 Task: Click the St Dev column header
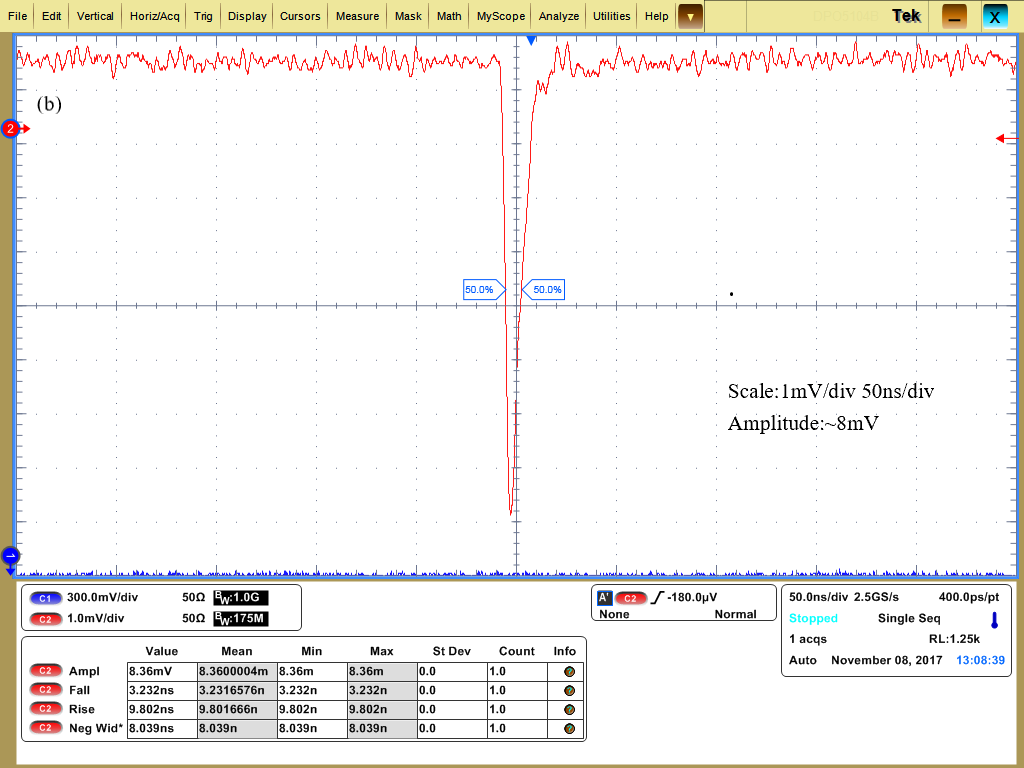(451, 651)
